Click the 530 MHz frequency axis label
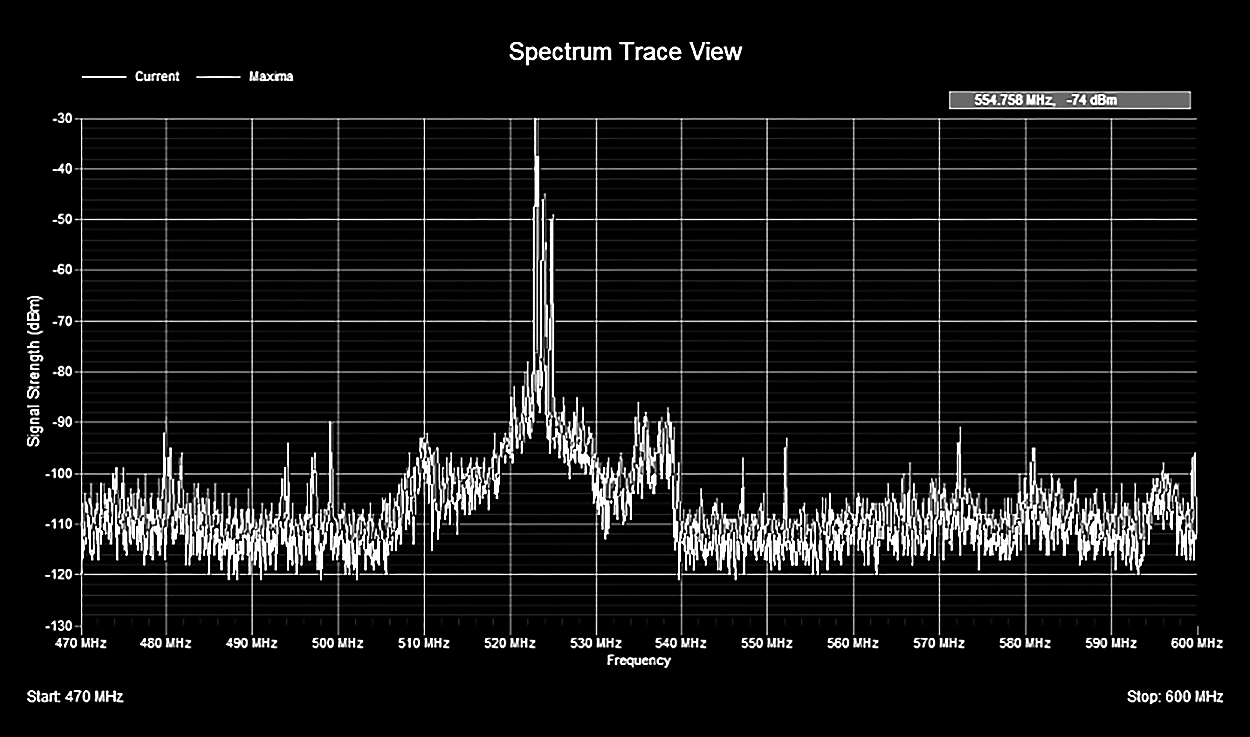The image size is (1250, 737). [595, 643]
